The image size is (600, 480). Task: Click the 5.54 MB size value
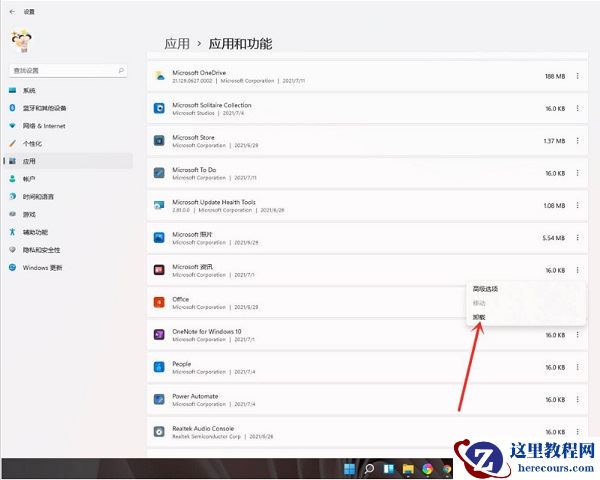[x=554, y=238]
